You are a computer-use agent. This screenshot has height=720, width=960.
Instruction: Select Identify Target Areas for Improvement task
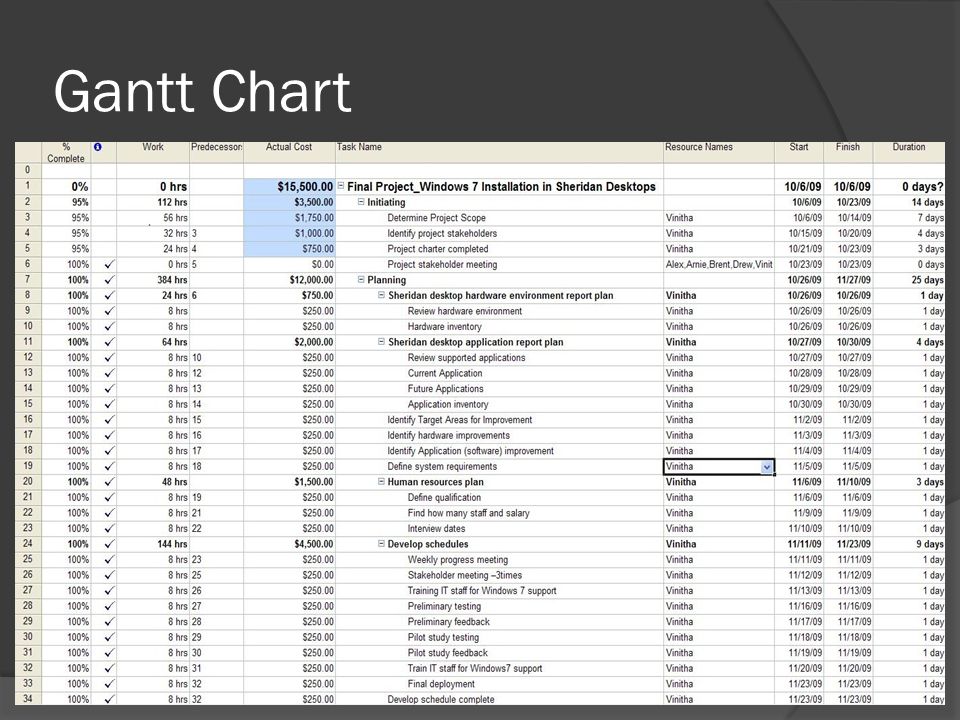pyautogui.click(x=459, y=420)
